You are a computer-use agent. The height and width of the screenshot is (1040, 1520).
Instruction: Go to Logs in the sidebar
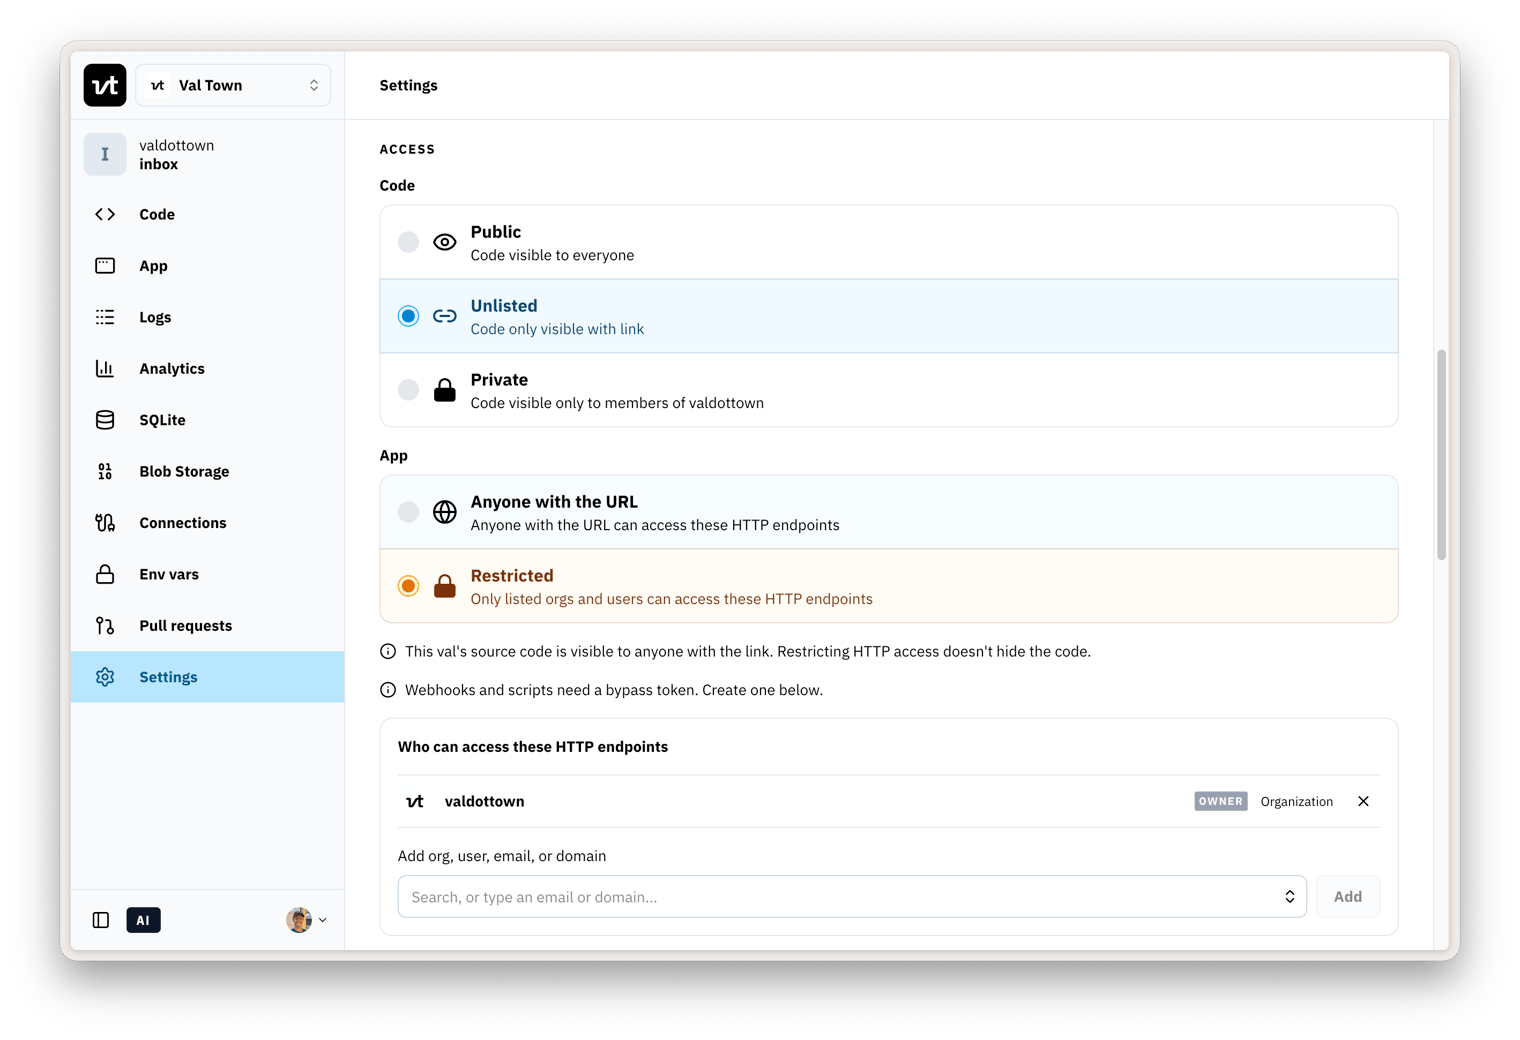207,317
